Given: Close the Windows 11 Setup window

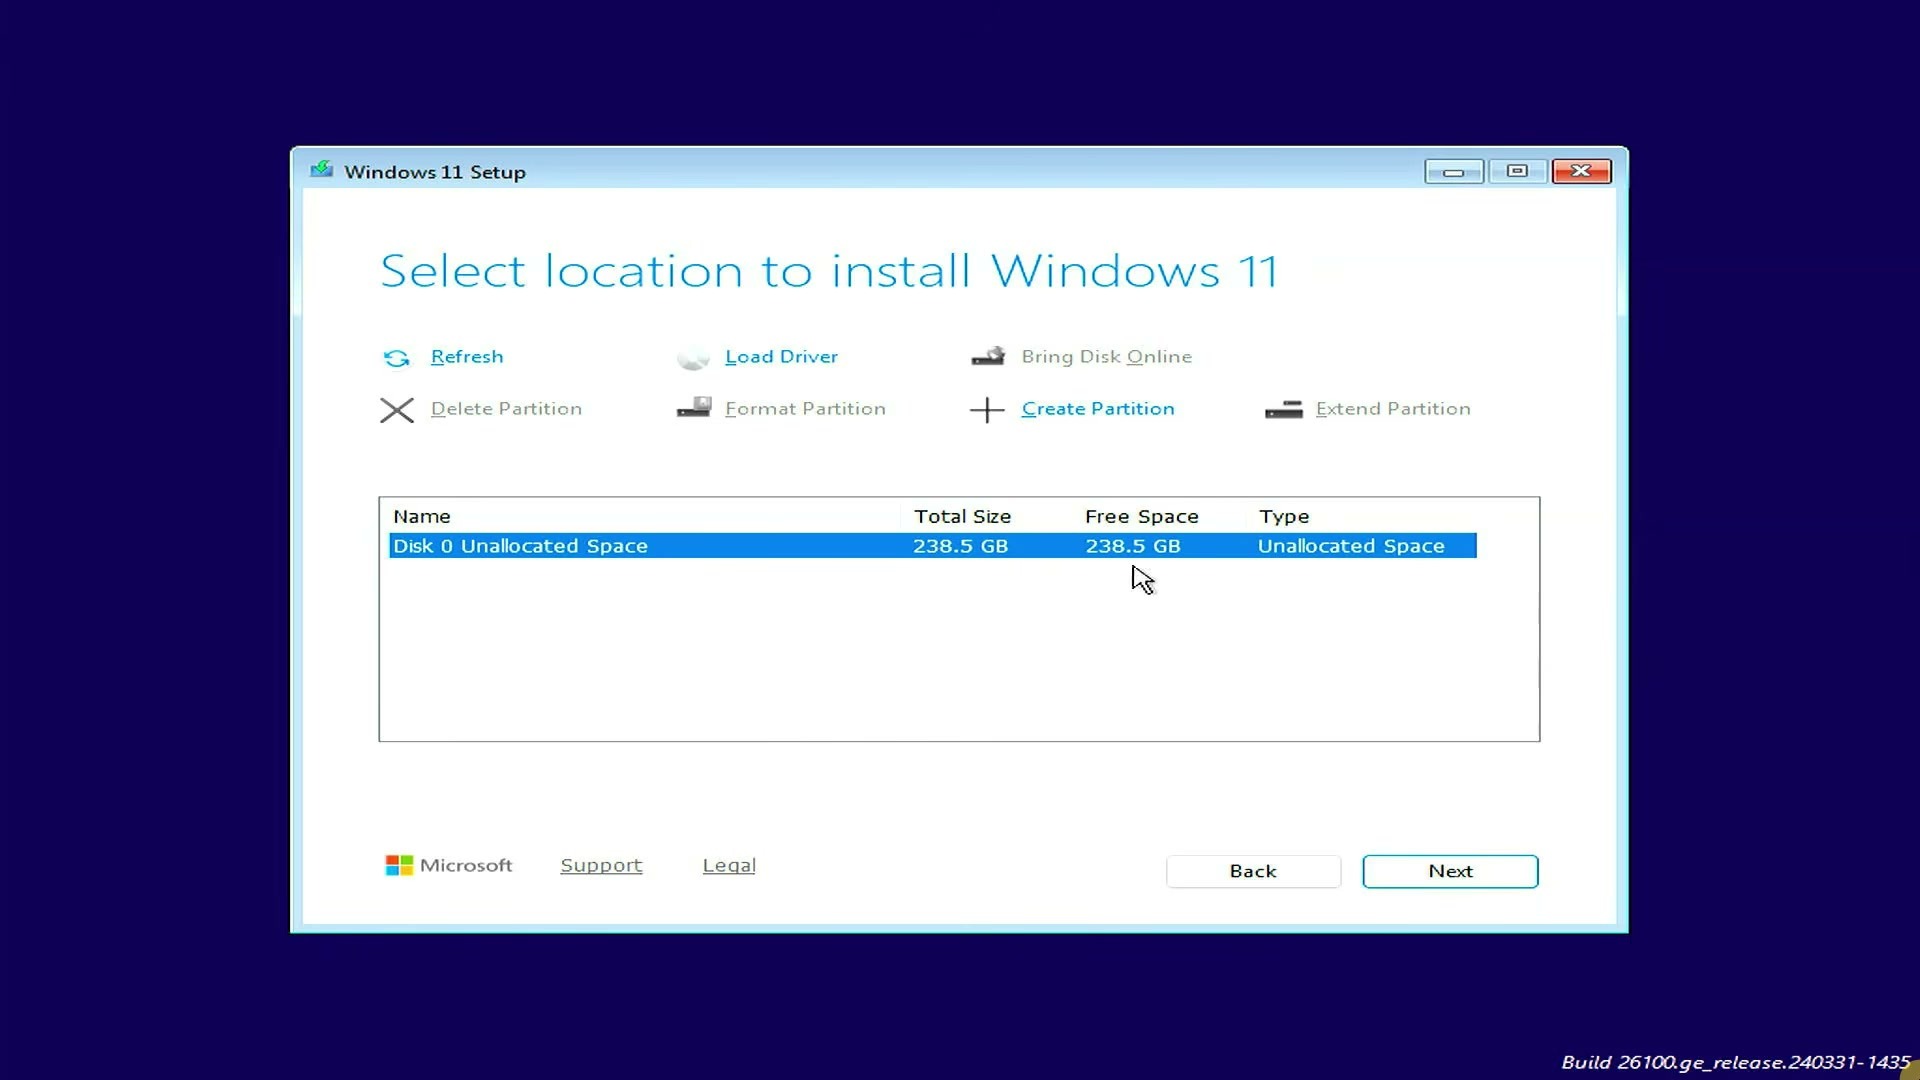Looking at the screenshot, I should 1581,172.
